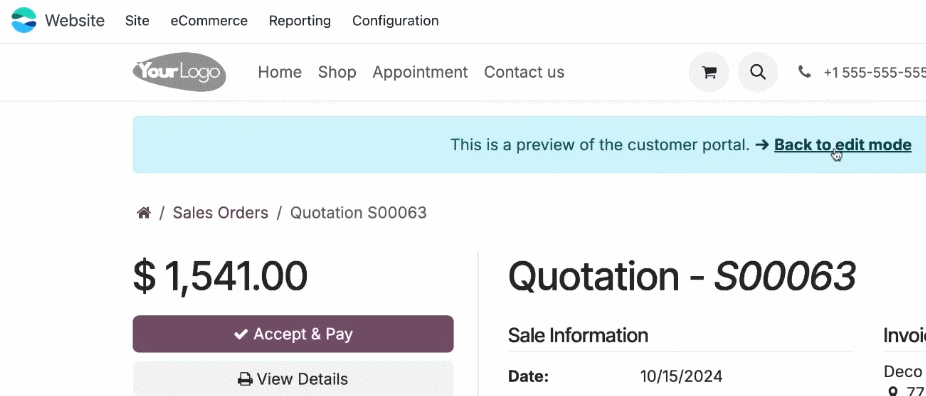
Task: Click the printer icon on View Details
Action: [245, 379]
